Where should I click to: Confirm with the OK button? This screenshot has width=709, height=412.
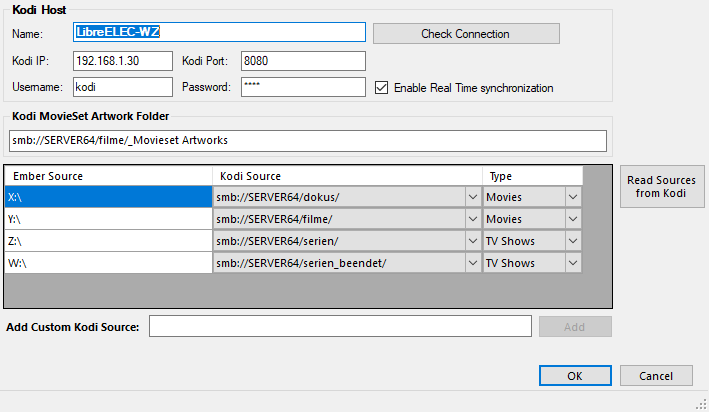tap(575, 376)
